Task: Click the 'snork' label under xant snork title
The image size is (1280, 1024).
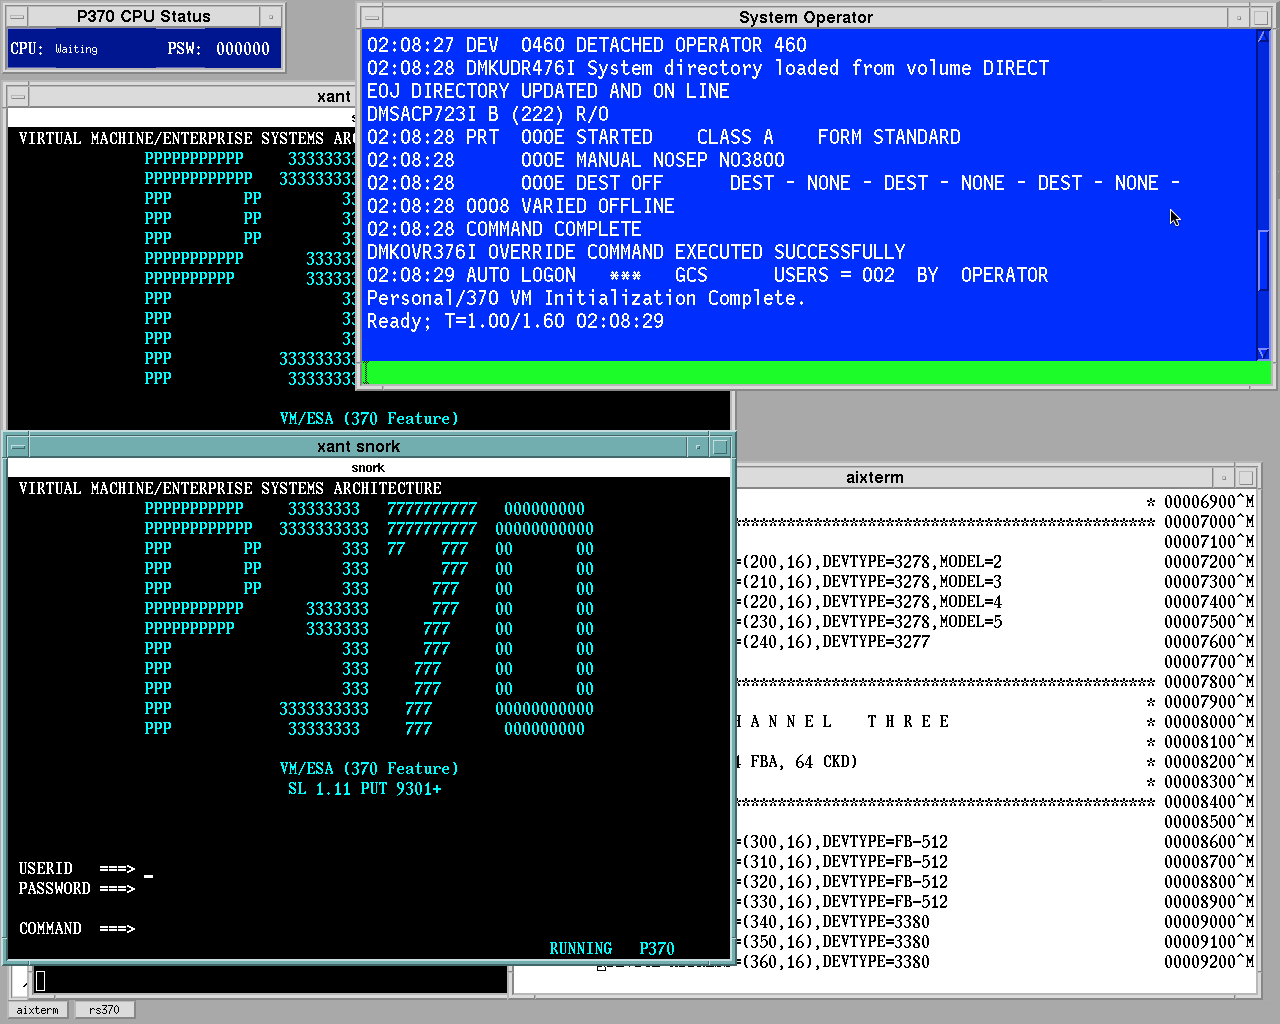Action: (x=368, y=467)
